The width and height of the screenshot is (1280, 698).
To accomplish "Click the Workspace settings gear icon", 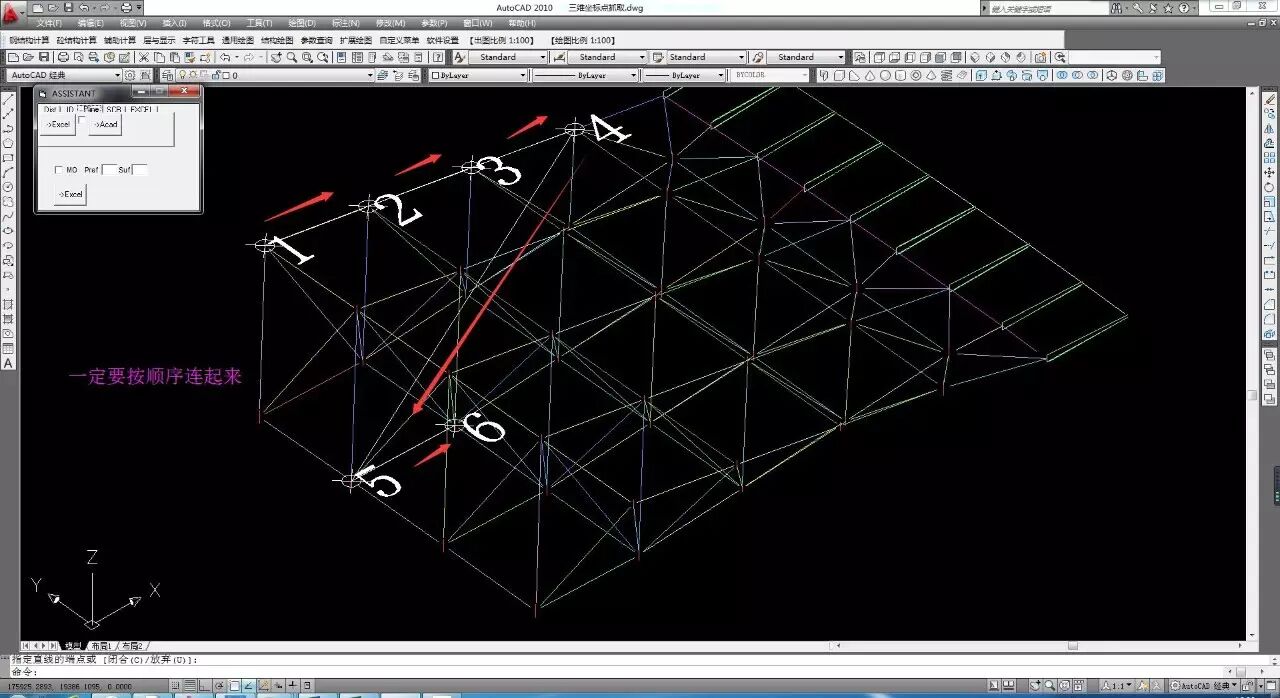I will pyautogui.click(x=130, y=75).
